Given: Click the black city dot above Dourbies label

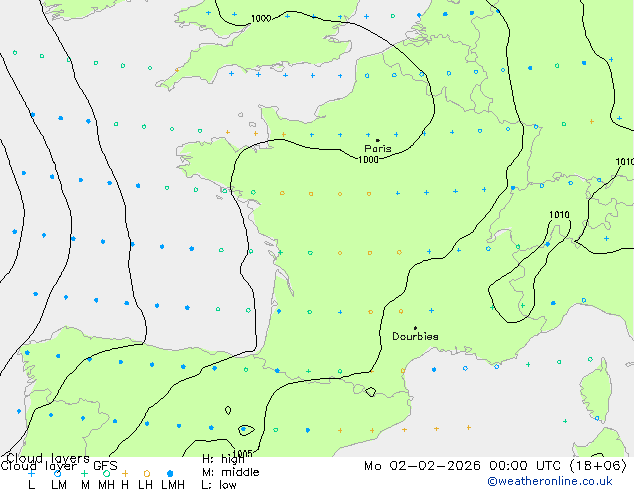Looking at the screenshot, I should pyautogui.click(x=415, y=328).
